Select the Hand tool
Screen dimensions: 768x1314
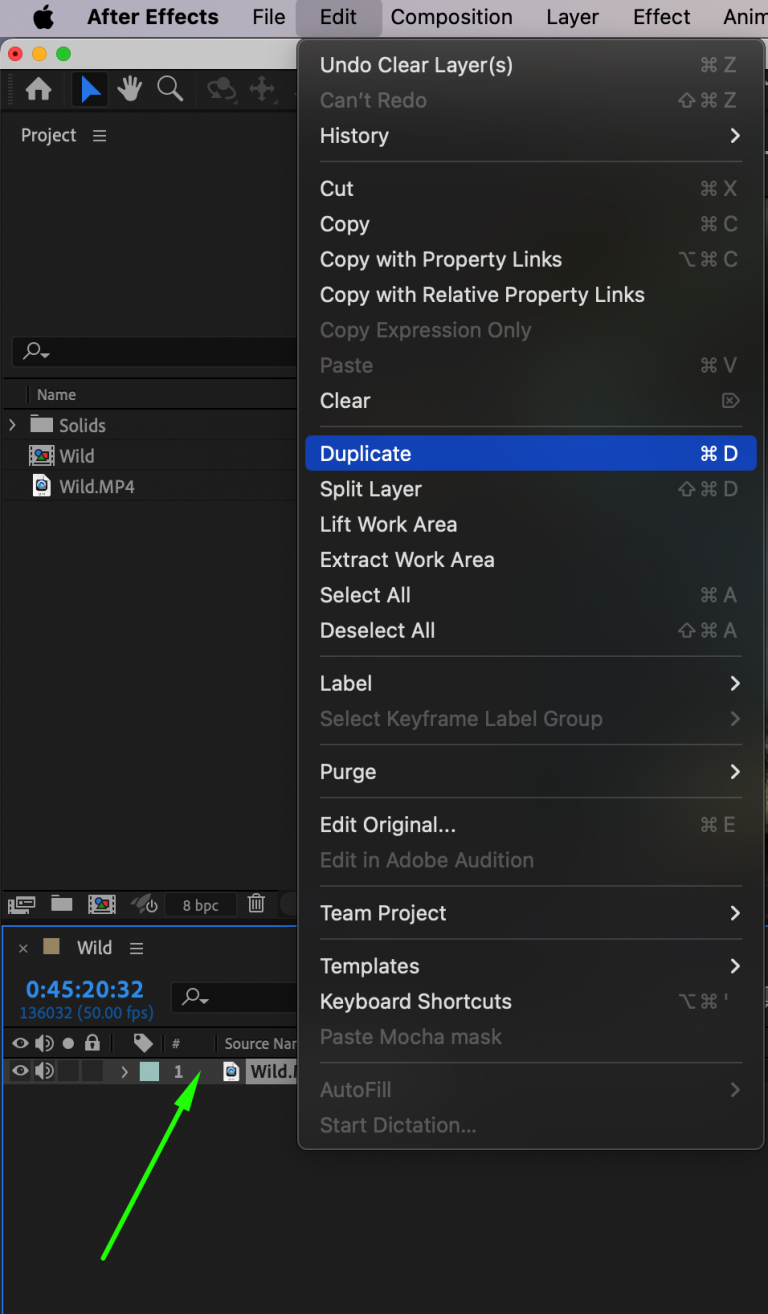point(130,89)
